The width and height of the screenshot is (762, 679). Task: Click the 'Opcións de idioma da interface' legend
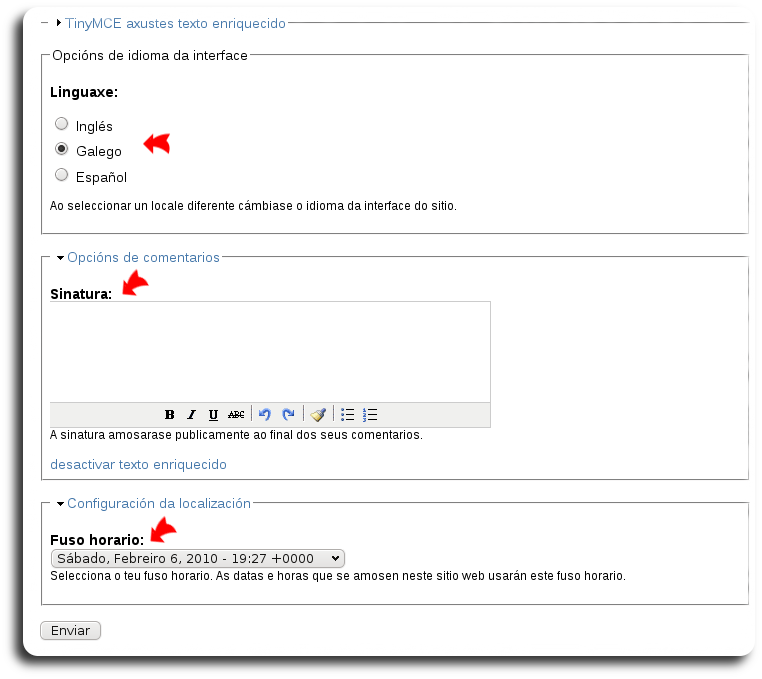pos(150,55)
